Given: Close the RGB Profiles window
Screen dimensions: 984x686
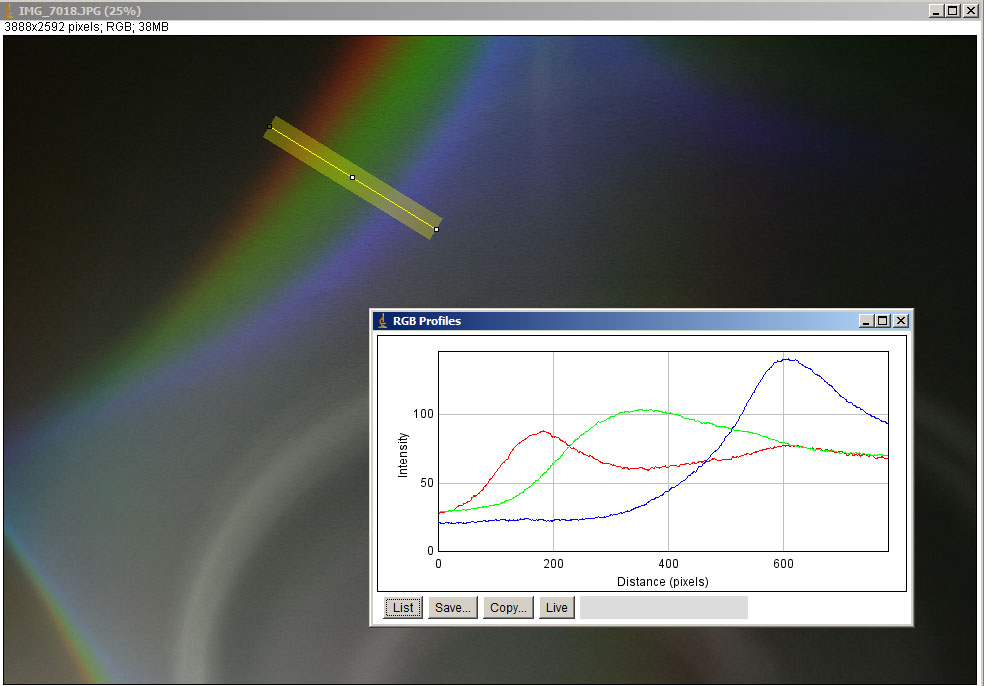Looking at the screenshot, I should tap(901, 321).
